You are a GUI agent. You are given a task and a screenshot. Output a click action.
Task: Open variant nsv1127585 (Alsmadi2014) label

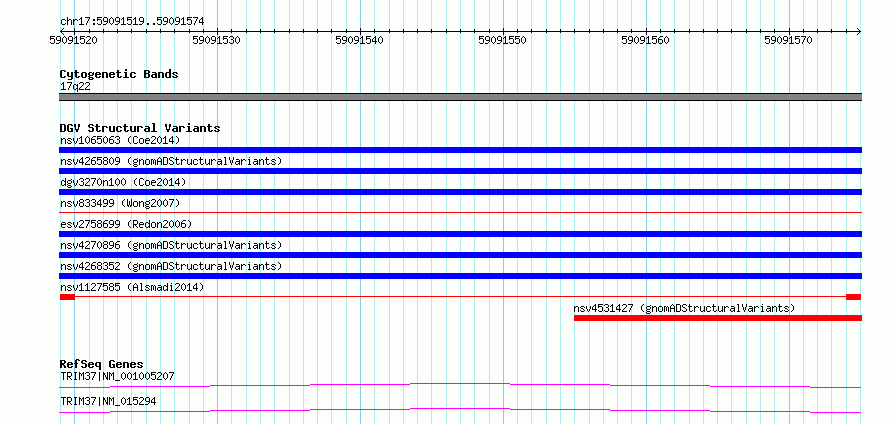tap(132, 287)
